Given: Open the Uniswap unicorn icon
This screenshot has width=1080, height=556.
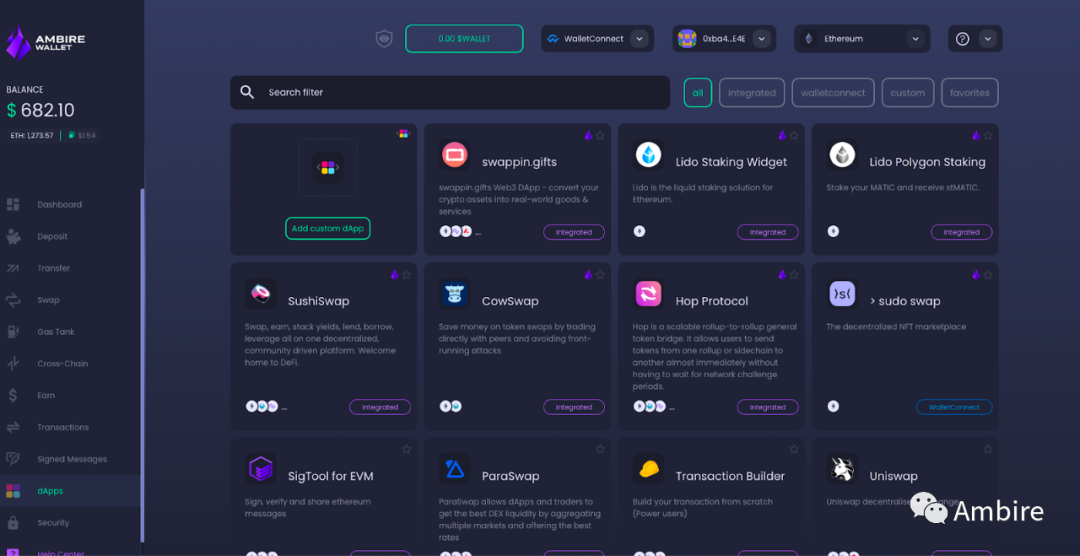Looking at the screenshot, I should point(842,469).
